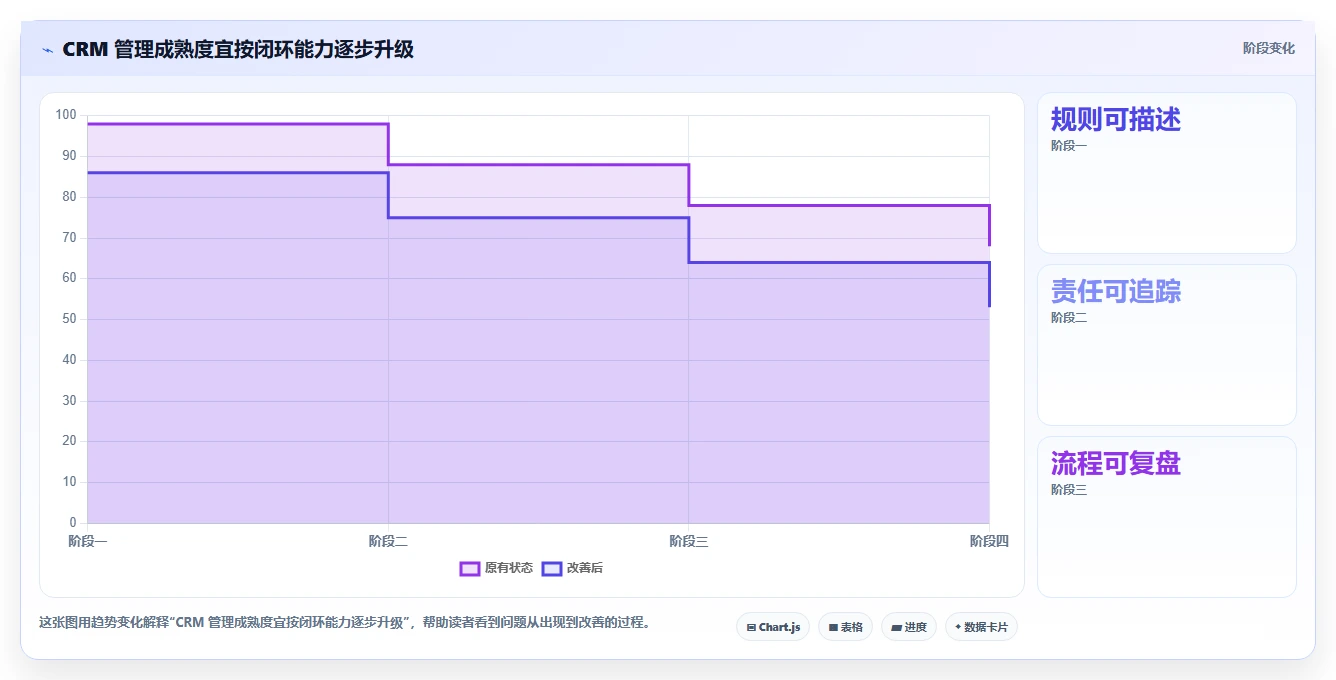
Task: Toggle the 改善后 legend entry
Action: tap(572, 568)
